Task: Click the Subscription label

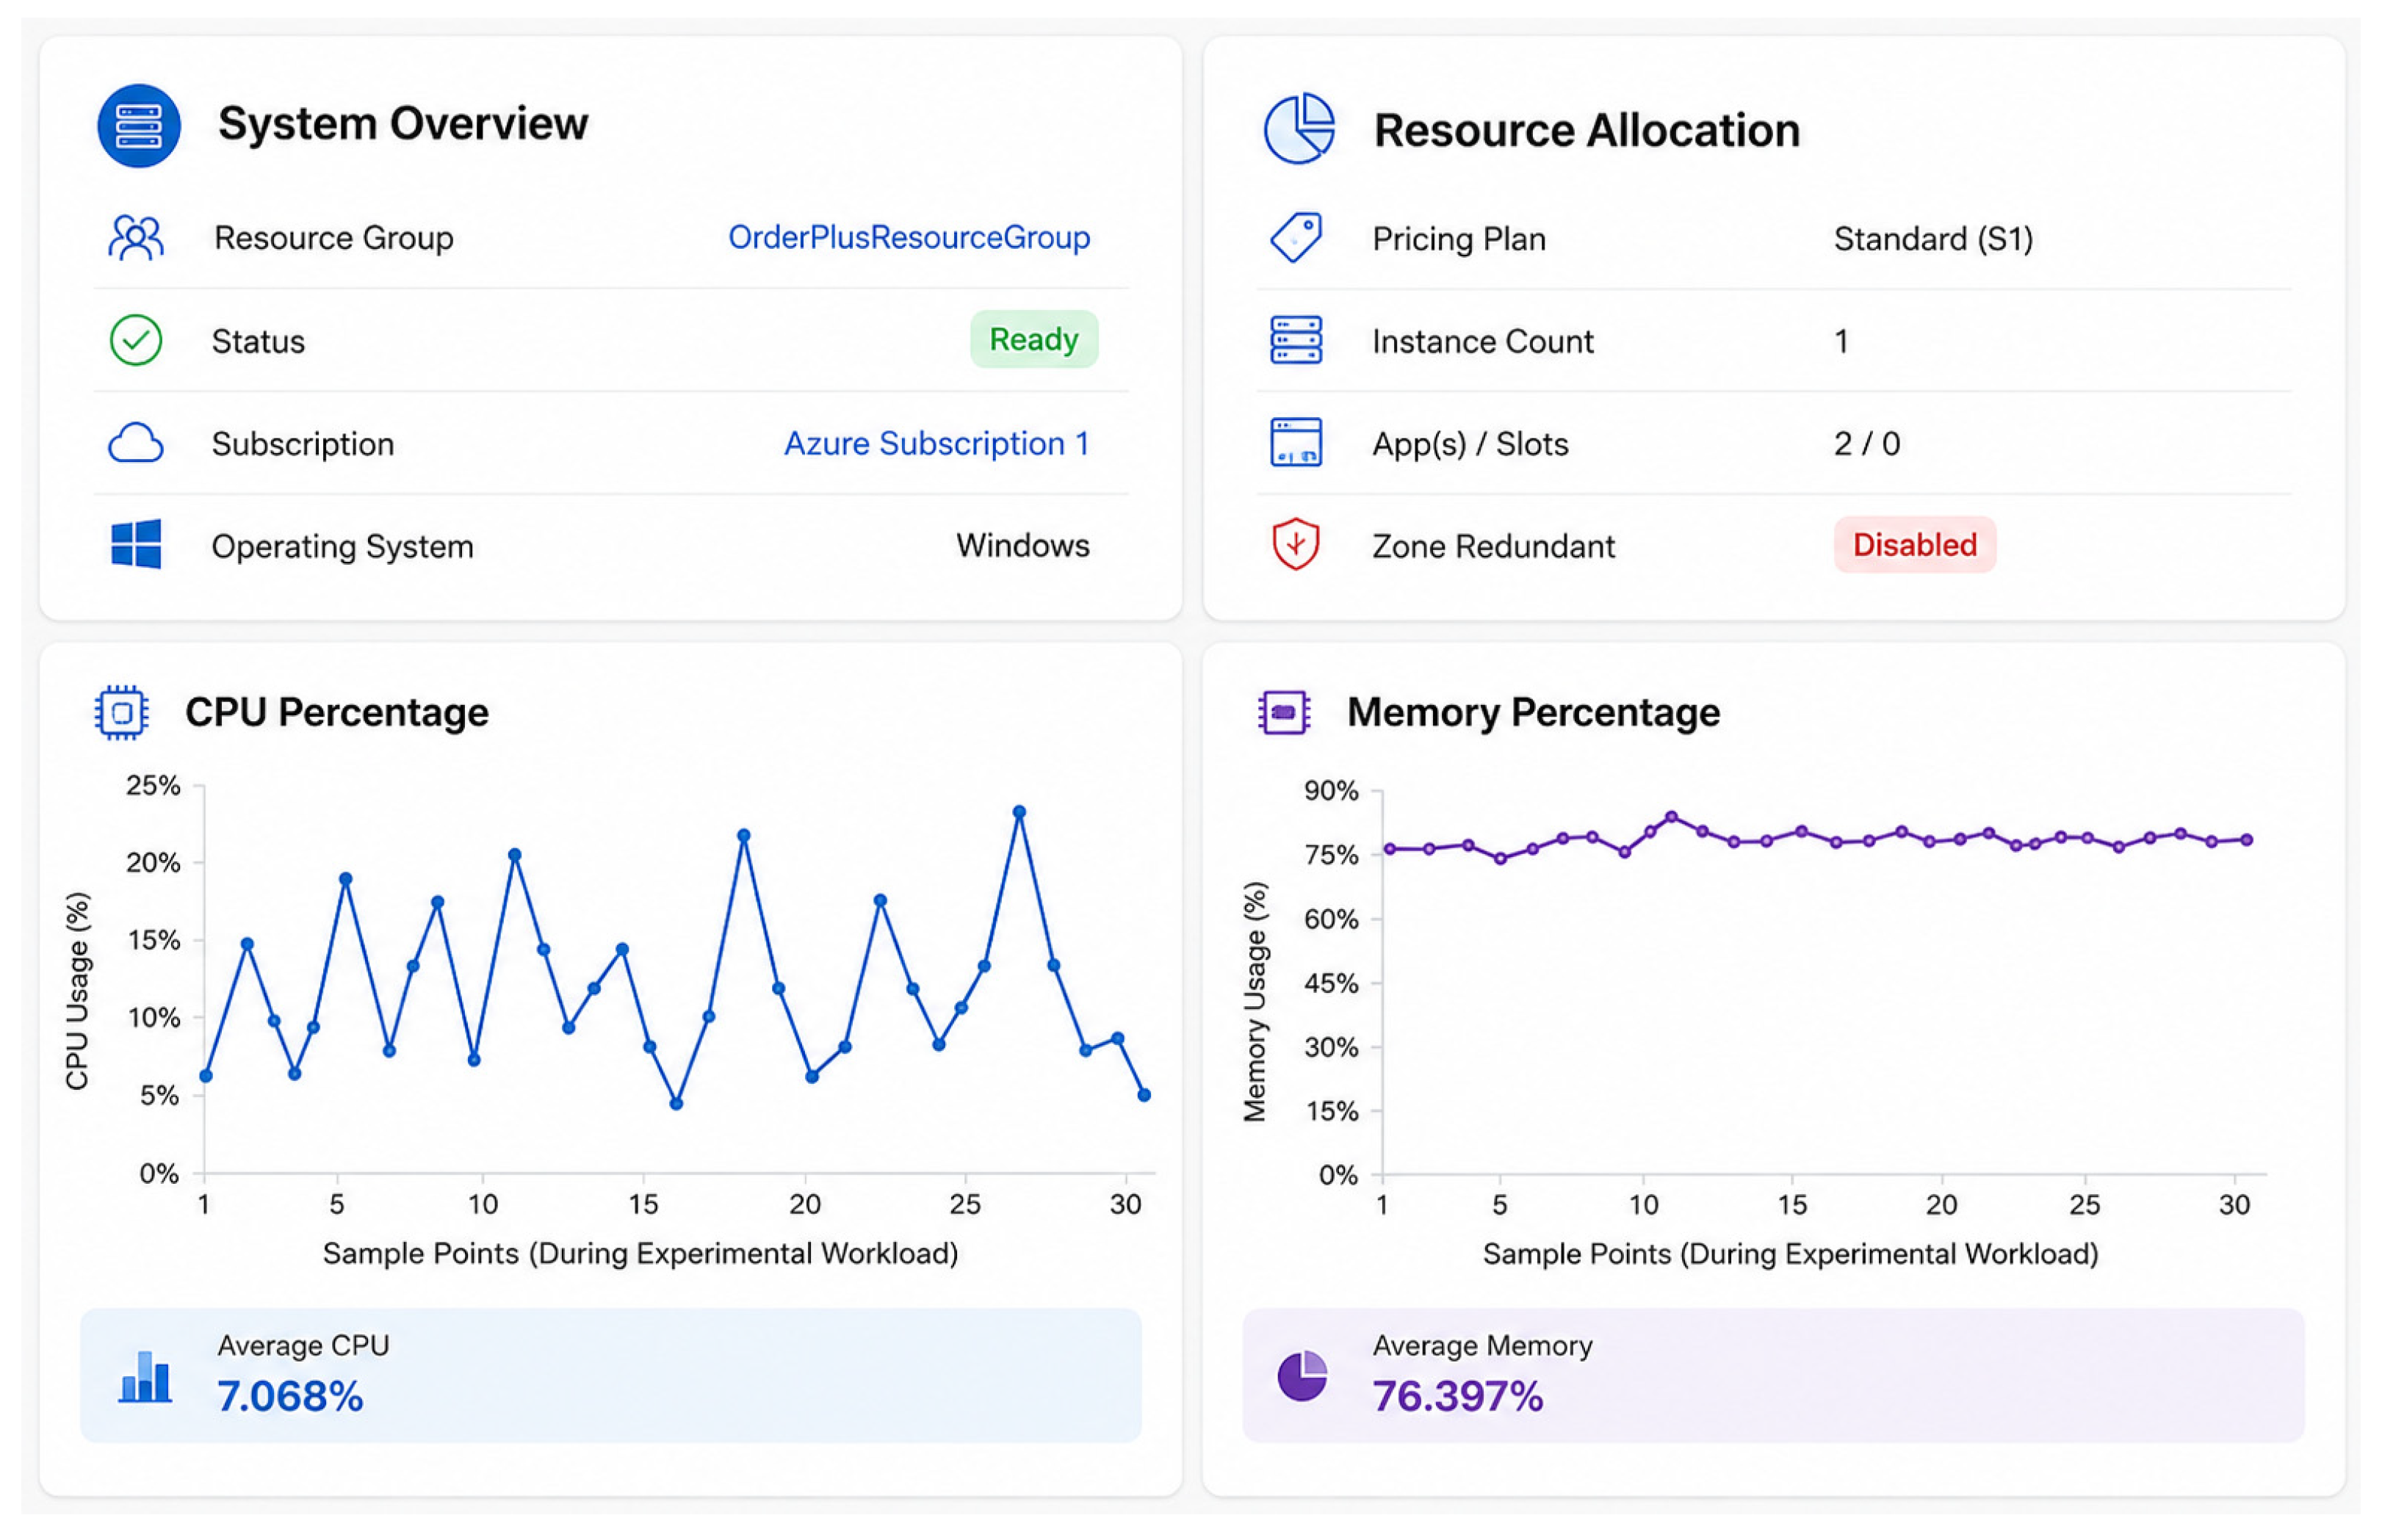Action: point(303,444)
